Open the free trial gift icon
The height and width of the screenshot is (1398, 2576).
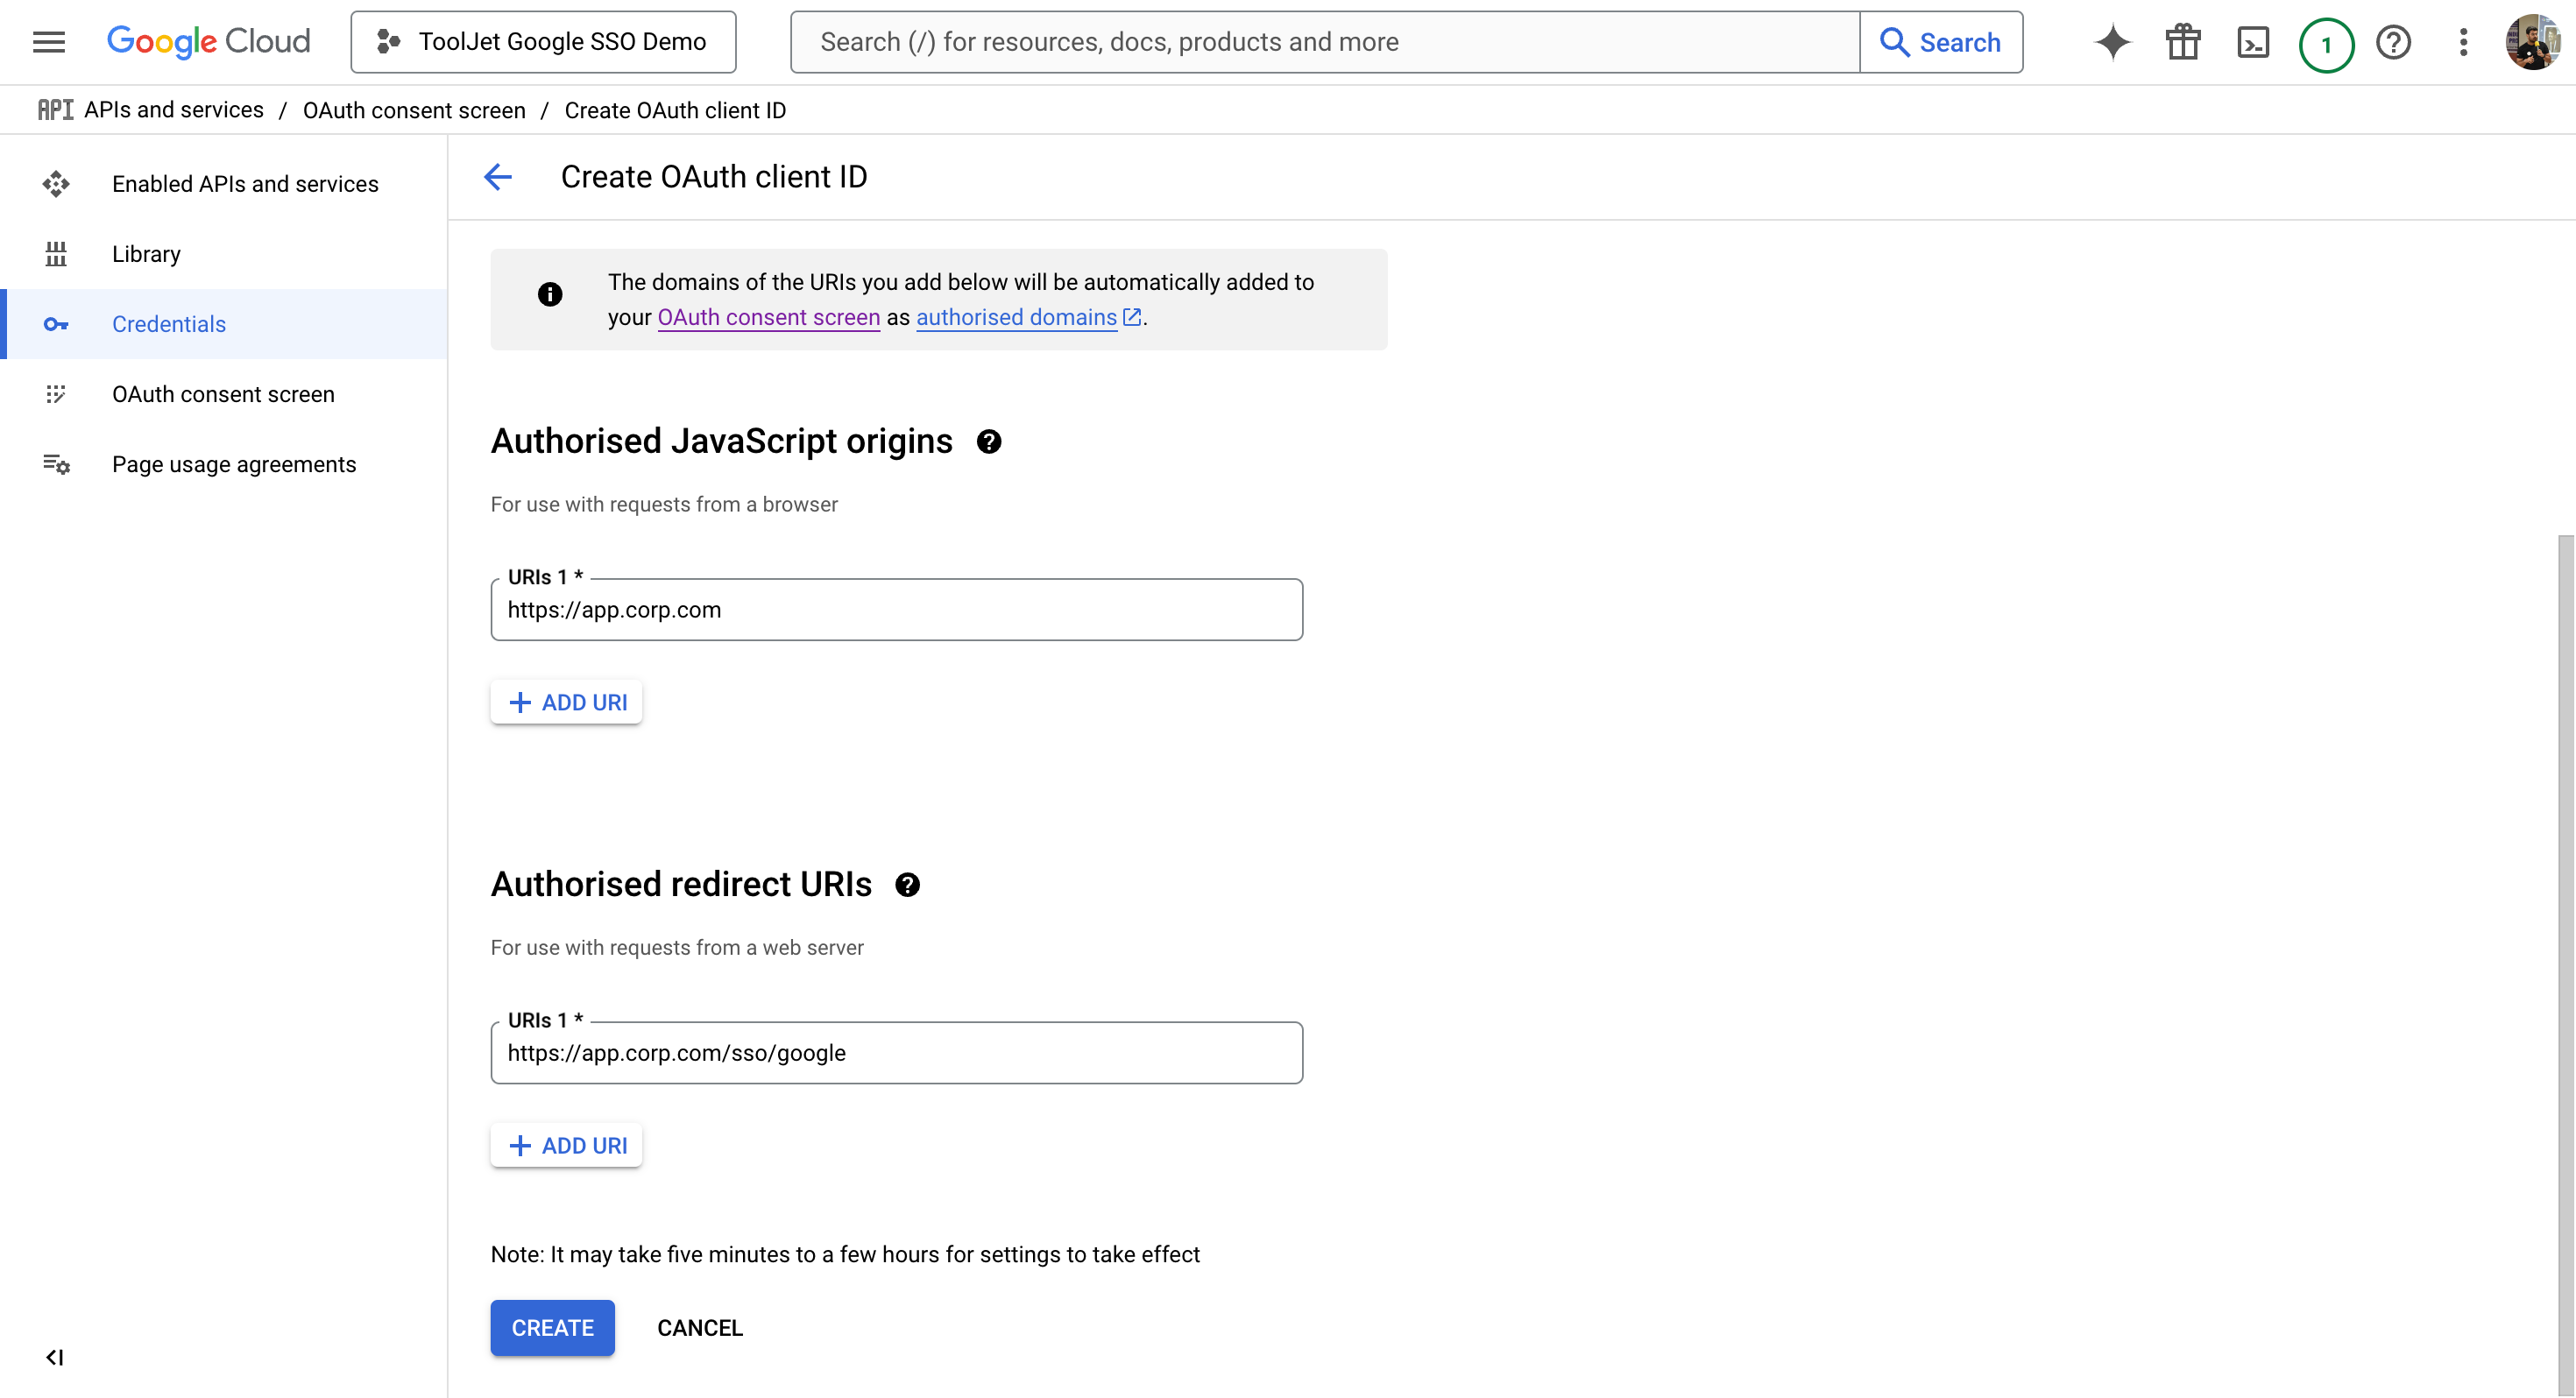tap(2183, 42)
